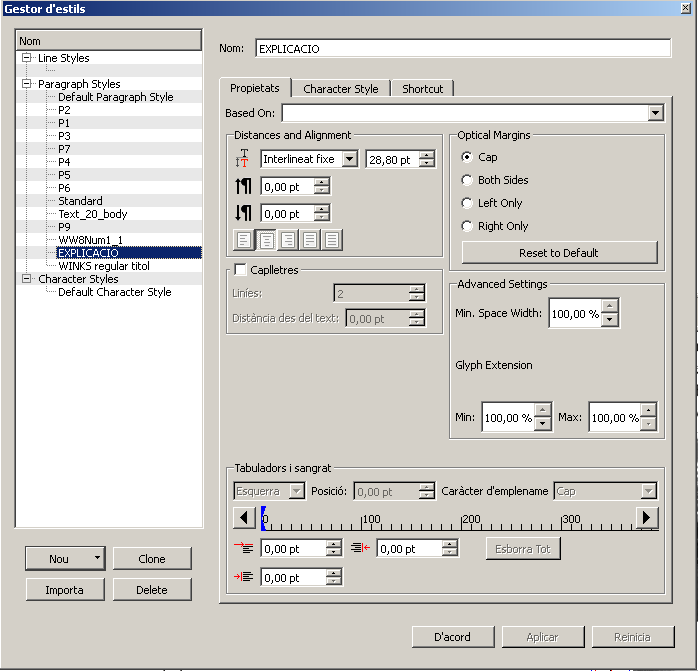Select Right Only optical margins

coord(467,226)
